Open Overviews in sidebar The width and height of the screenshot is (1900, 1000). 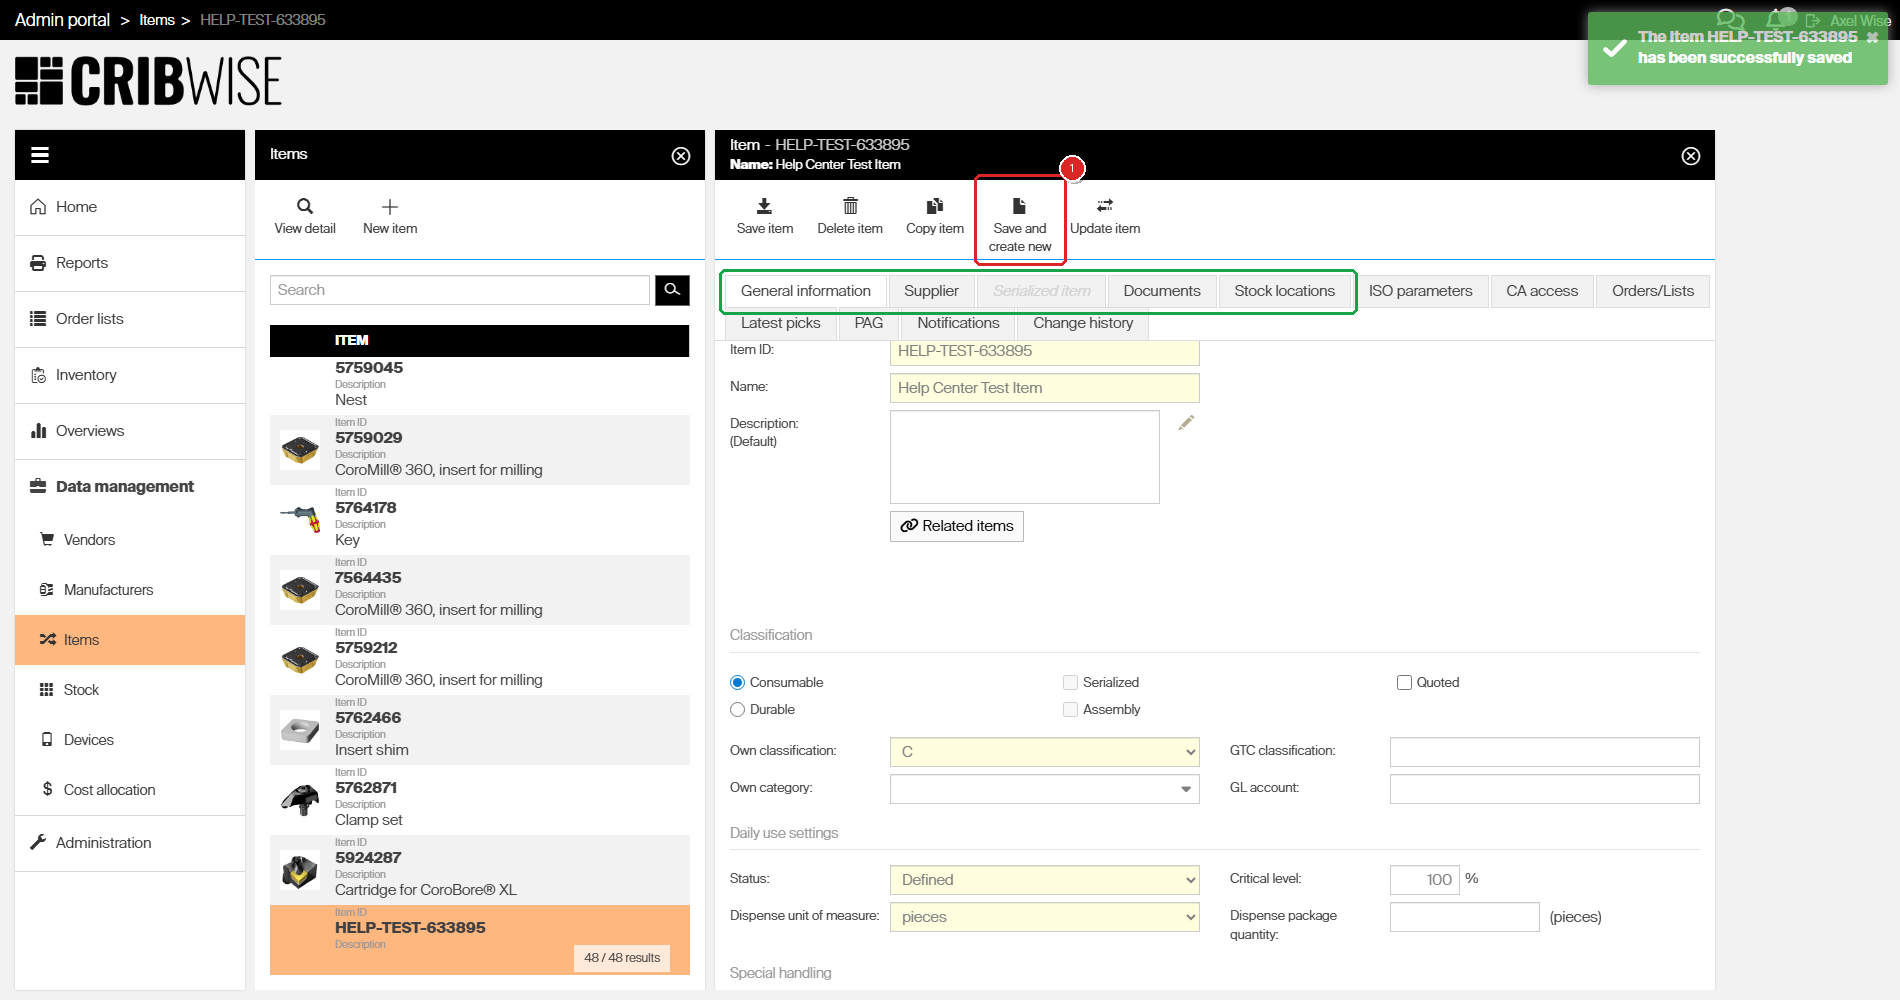pos(130,431)
